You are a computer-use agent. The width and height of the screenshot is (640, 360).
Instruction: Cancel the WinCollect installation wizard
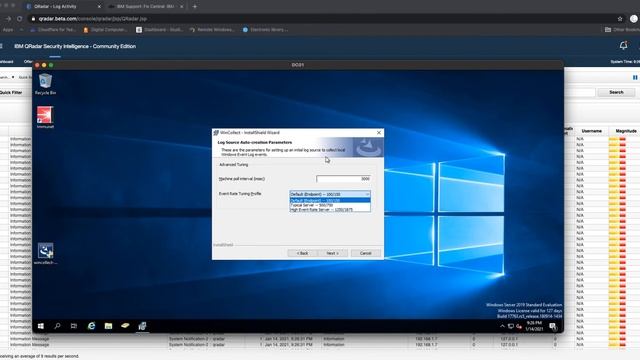(365, 253)
